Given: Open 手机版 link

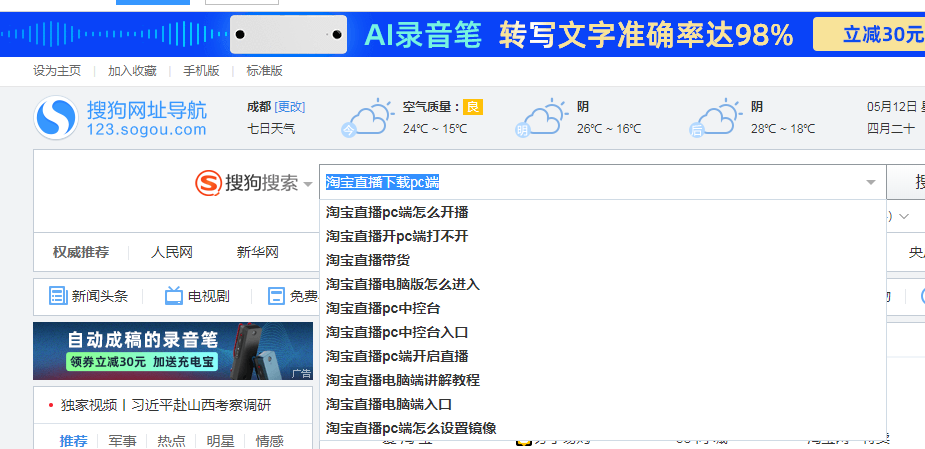Looking at the screenshot, I should coord(201,71).
